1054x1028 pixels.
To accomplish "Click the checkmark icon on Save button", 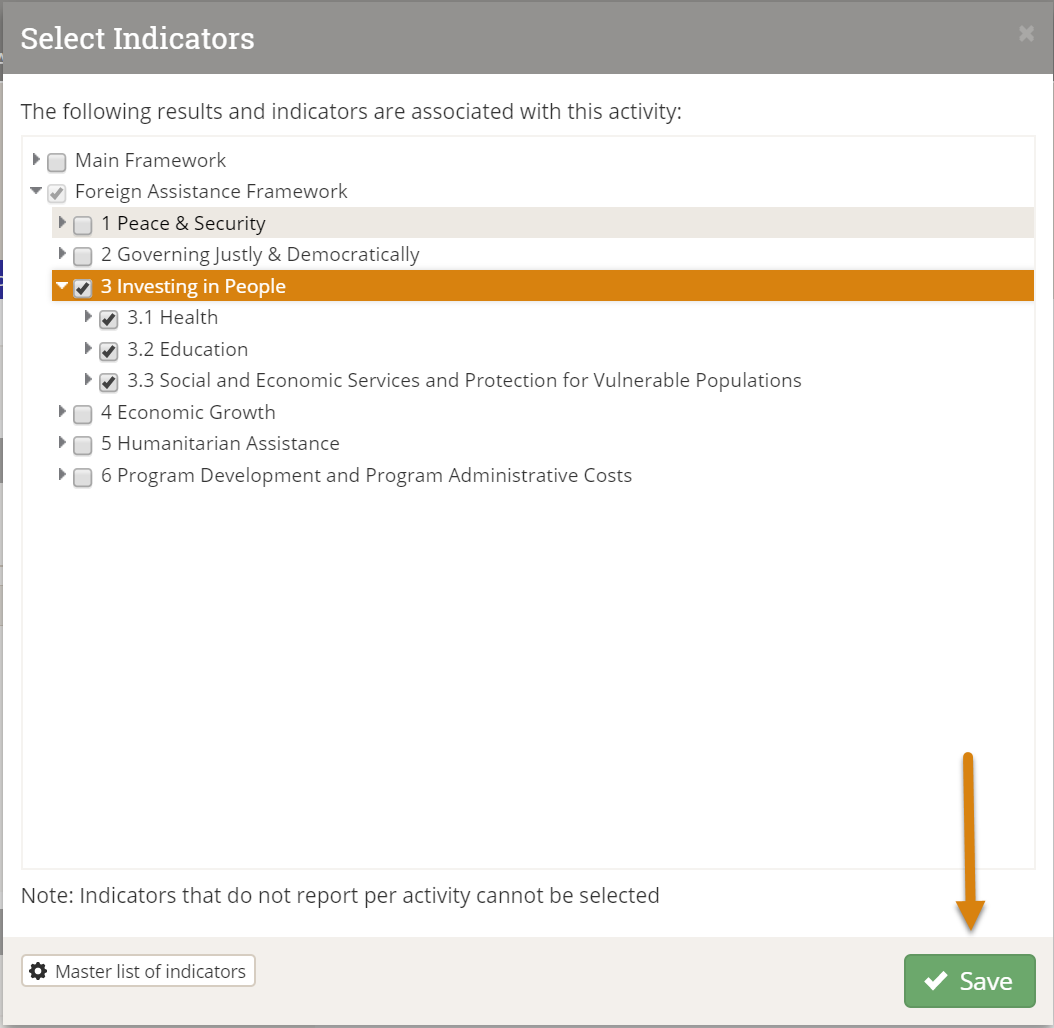I will 936,981.
